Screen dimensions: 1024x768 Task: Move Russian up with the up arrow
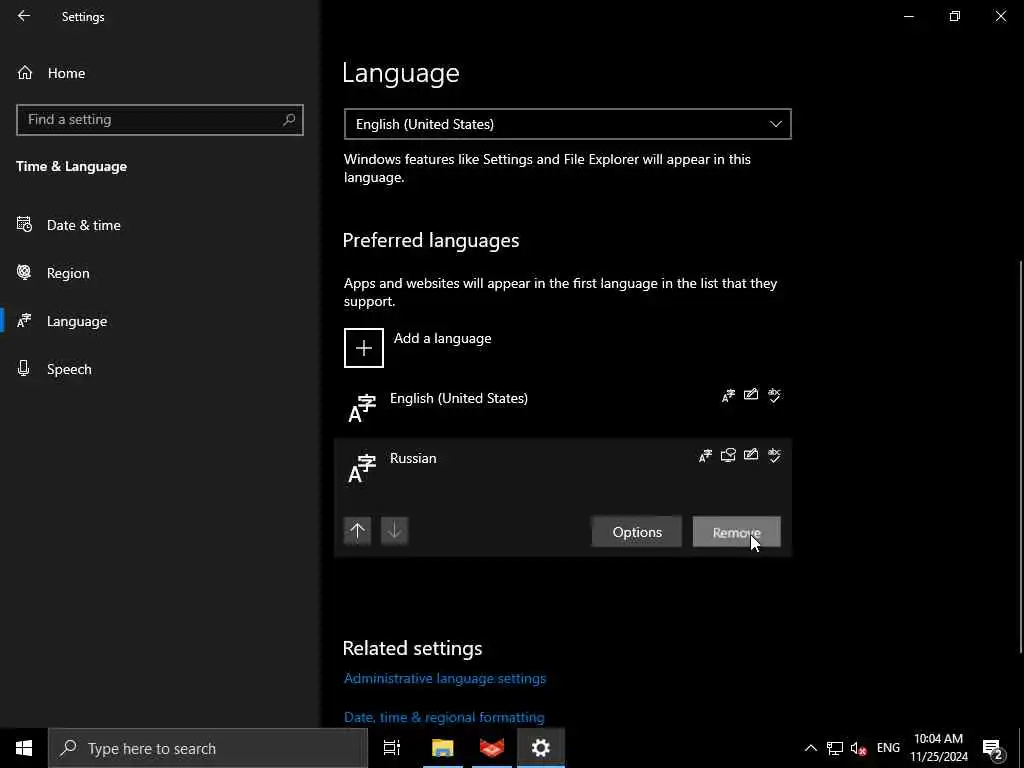point(357,531)
